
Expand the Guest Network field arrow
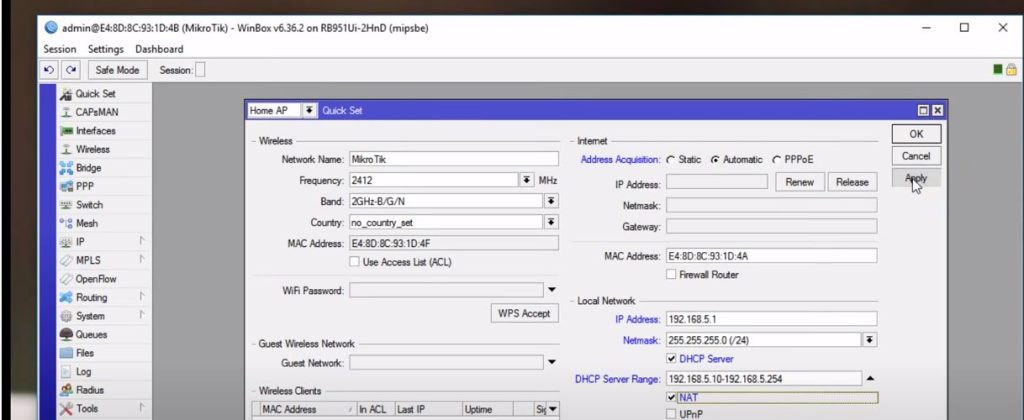pos(552,362)
